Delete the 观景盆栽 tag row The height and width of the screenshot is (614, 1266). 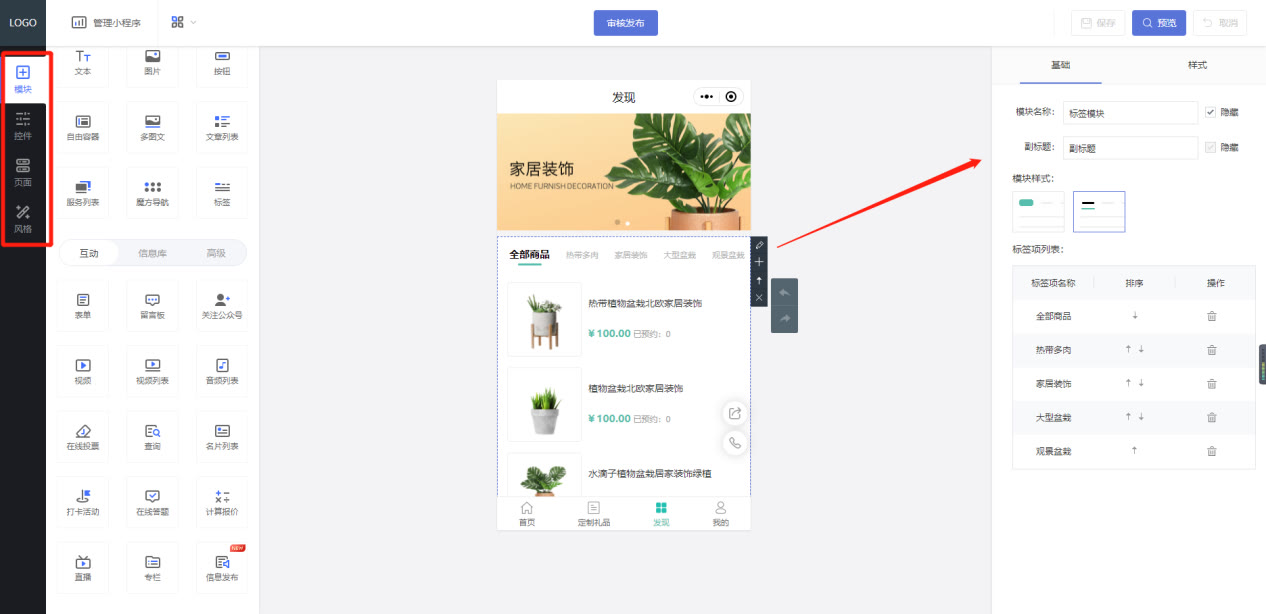coord(1212,451)
